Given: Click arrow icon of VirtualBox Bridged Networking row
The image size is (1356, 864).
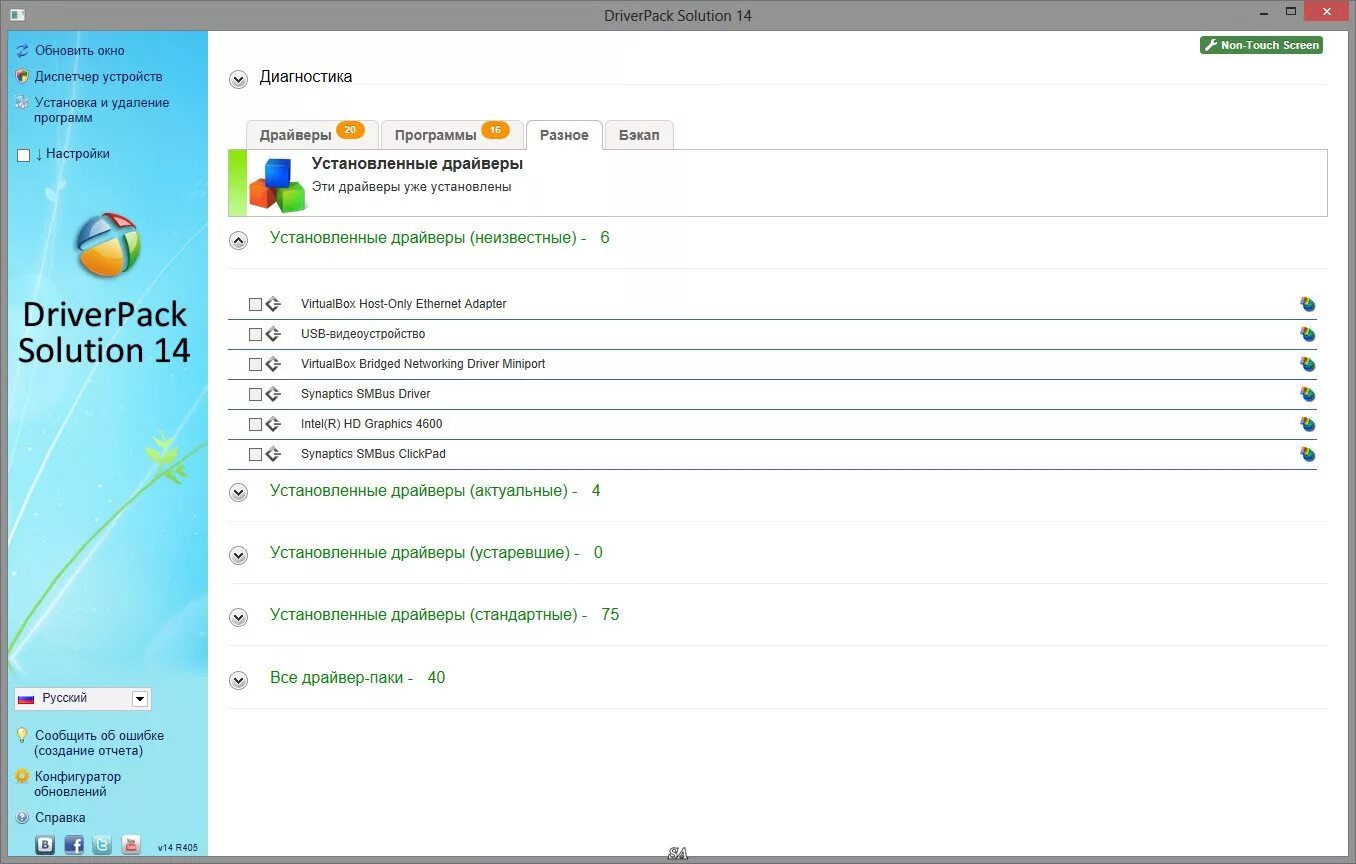Looking at the screenshot, I should click(x=273, y=364).
